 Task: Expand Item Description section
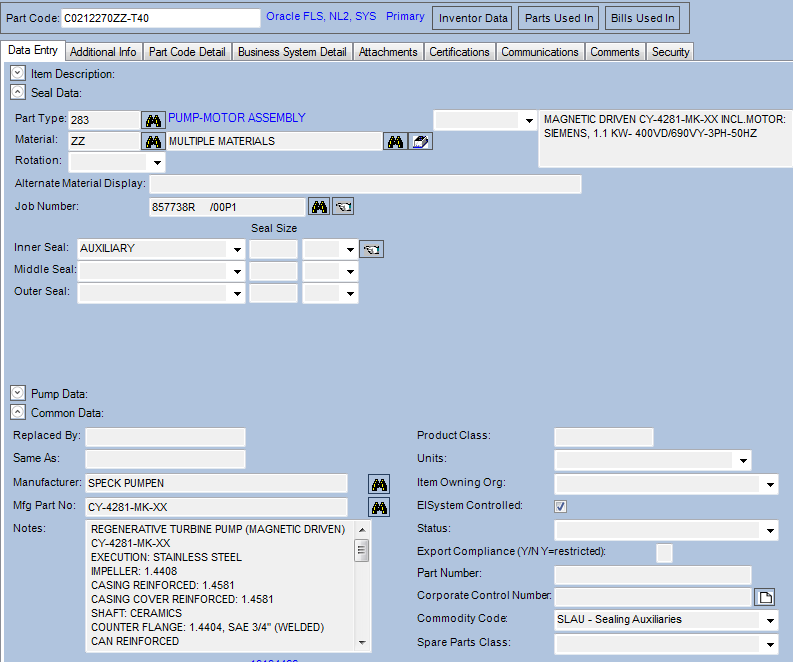18,73
